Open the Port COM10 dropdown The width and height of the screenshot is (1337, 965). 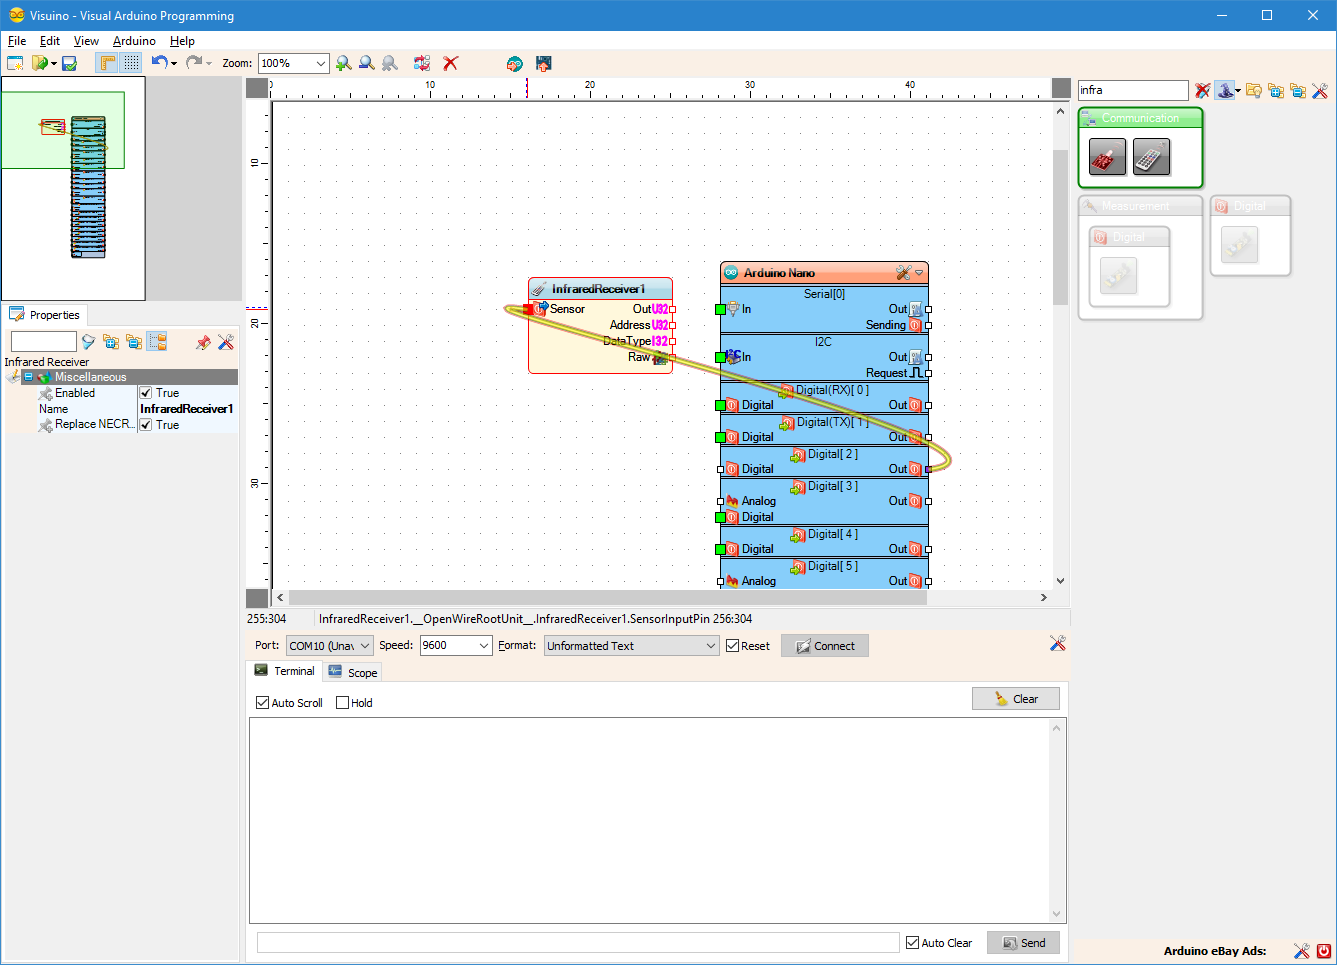pyautogui.click(x=330, y=646)
